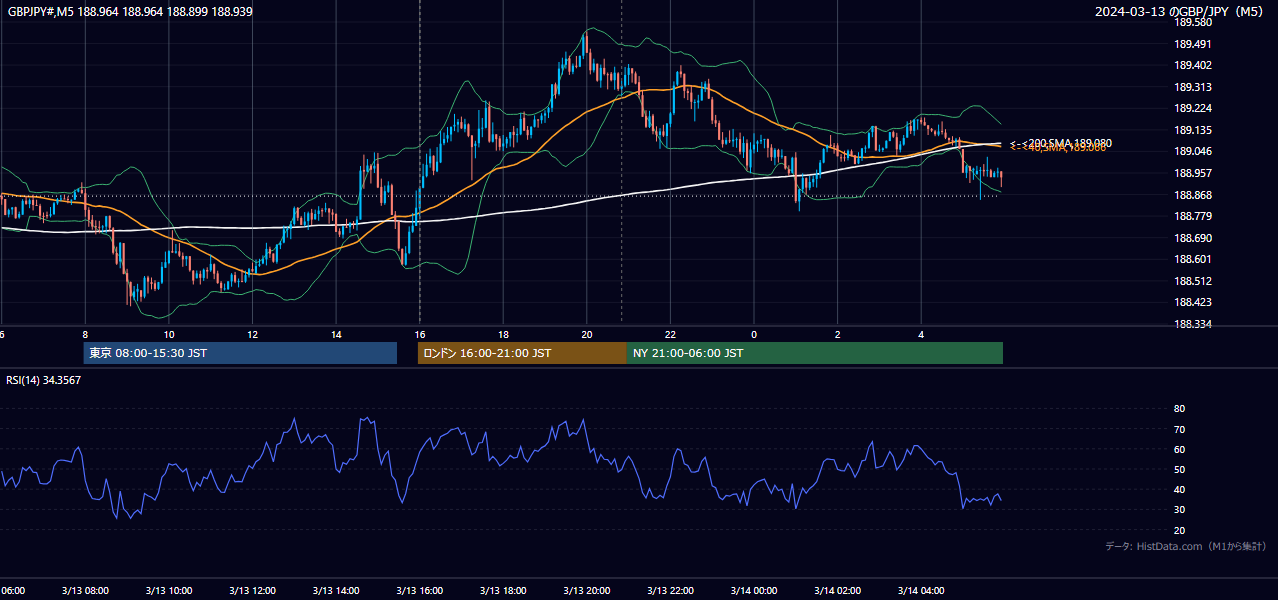Click the '3/13 16:00' bottom time label
This screenshot has width=1278, height=600.
point(420,591)
